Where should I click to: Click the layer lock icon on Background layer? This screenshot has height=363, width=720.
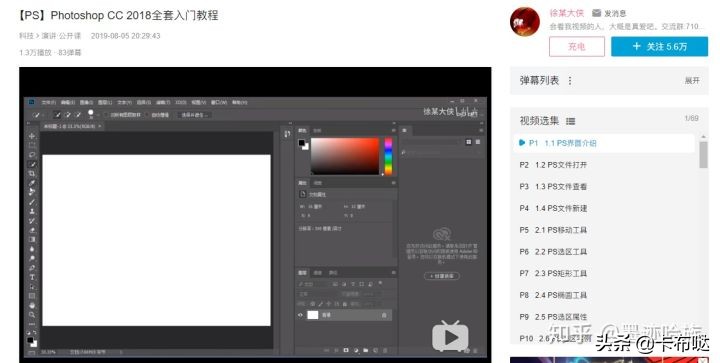tap(384, 315)
